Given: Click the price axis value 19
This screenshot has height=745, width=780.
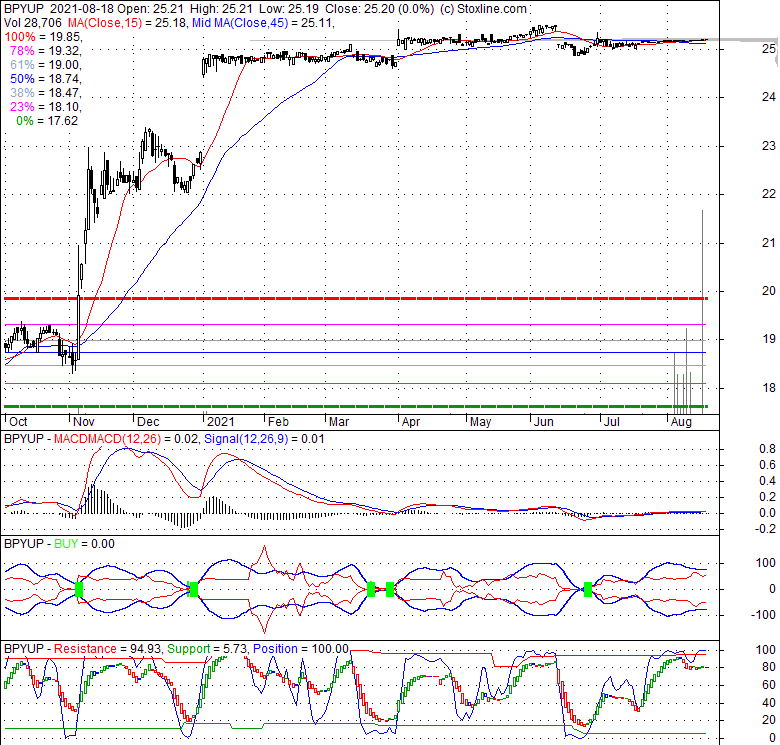Looking at the screenshot, I should 769,339.
